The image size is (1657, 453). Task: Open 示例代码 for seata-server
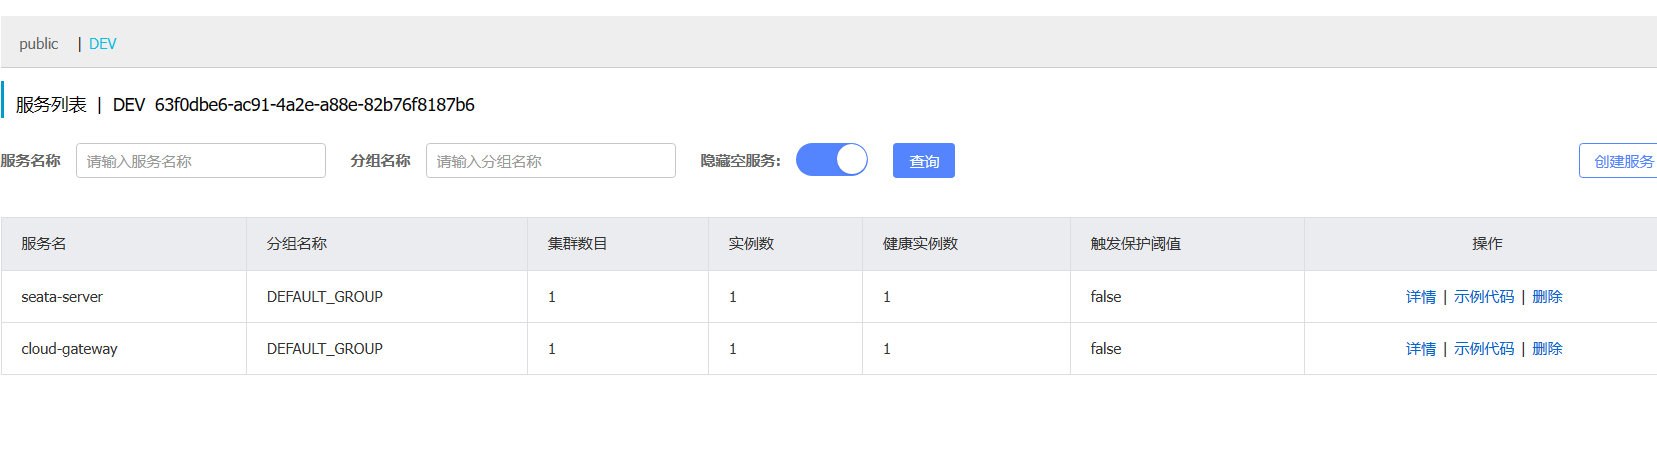(x=1484, y=297)
